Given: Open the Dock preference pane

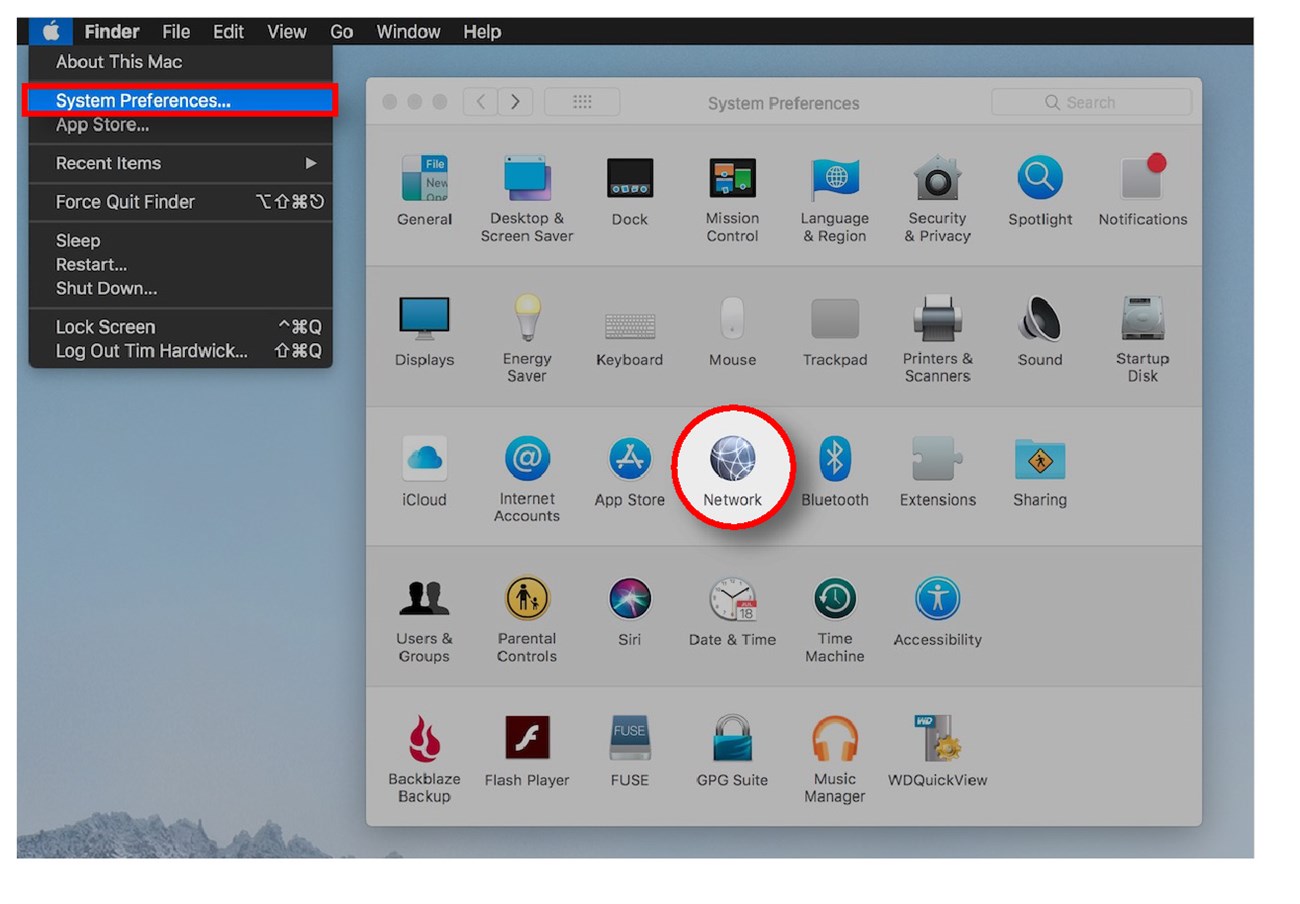Looking at the screenshot, I should (630, 191).
